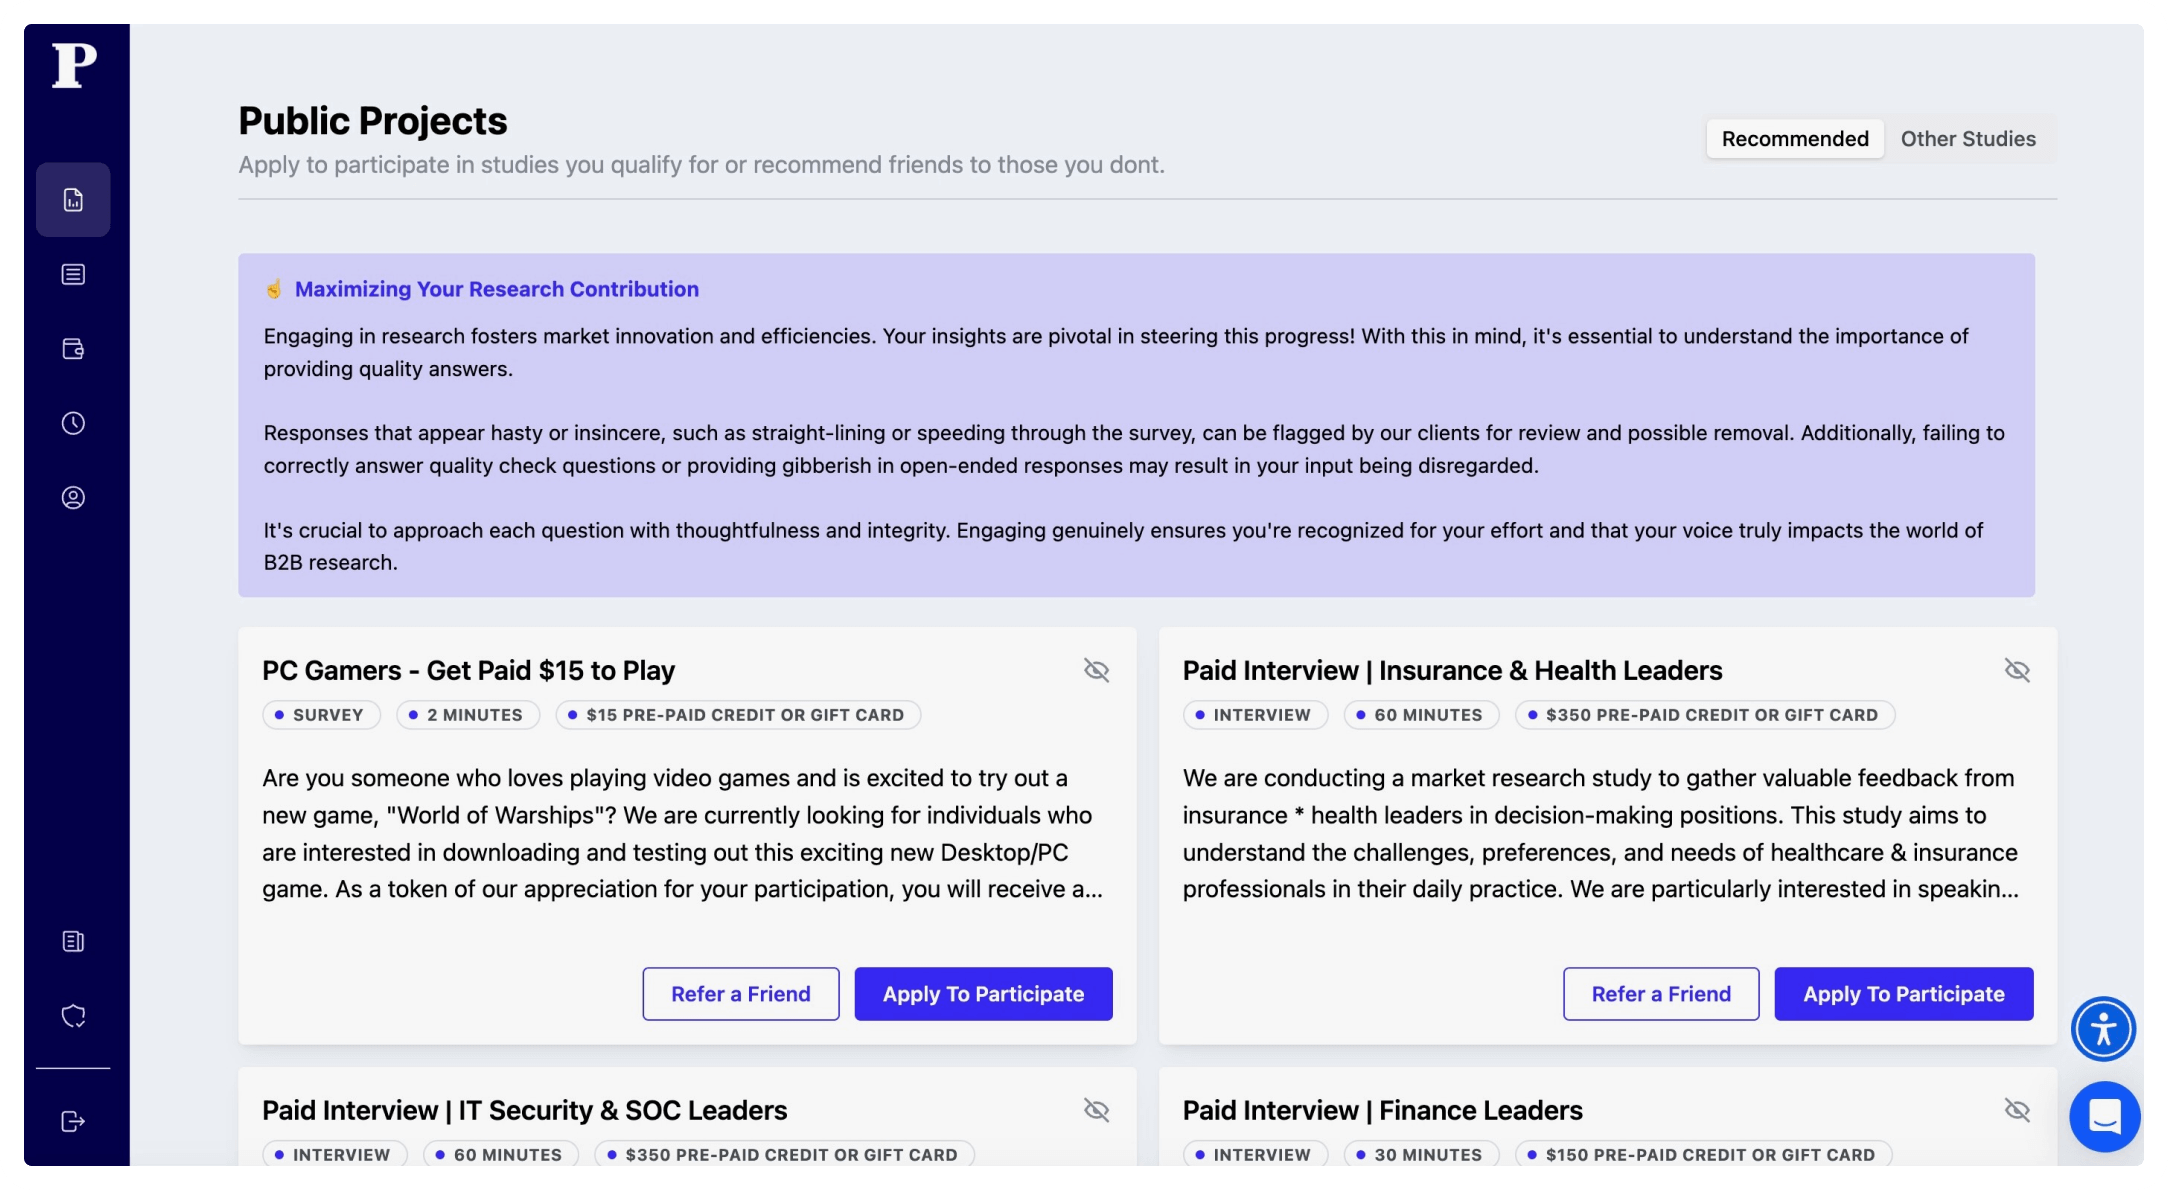Click the list view icon in sidebar
Viewport: 2168px width, 1190px height.
(73, 274)
